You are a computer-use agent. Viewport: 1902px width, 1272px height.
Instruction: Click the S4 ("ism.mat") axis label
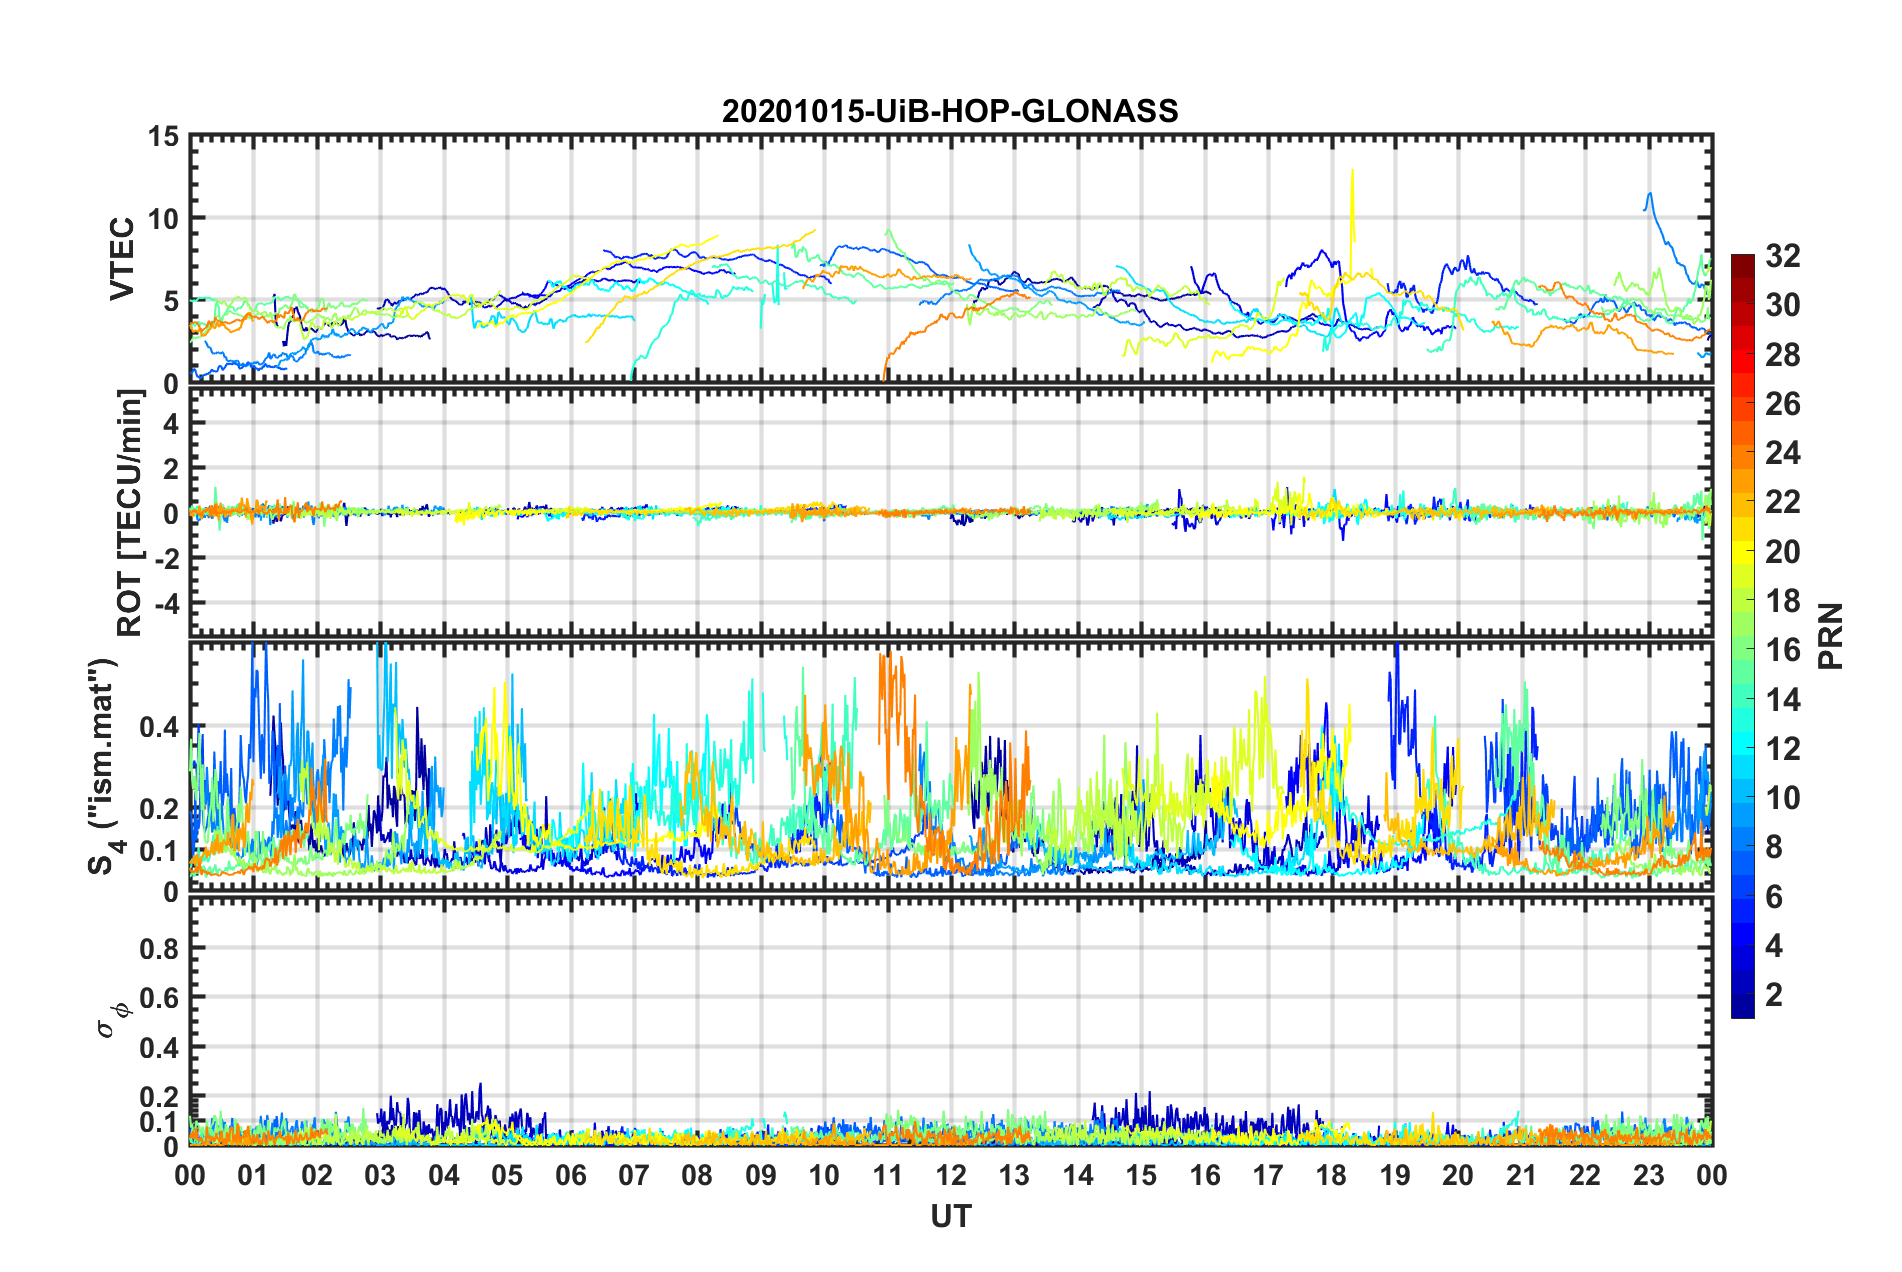(x=104, y=765)
